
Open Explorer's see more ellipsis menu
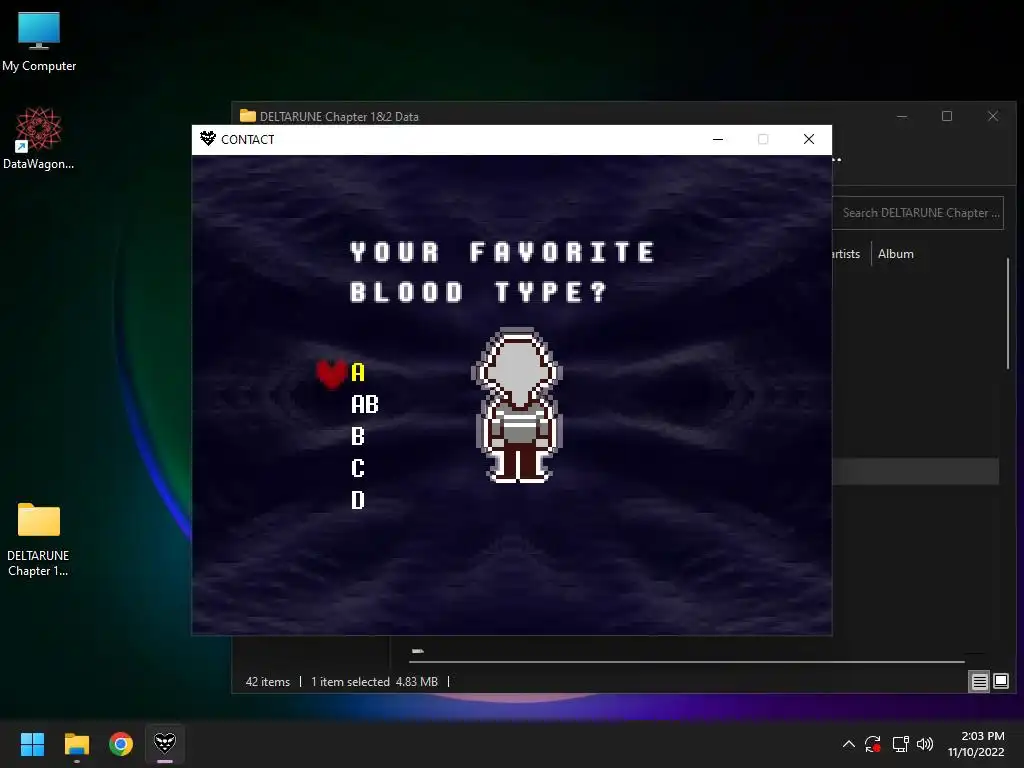(837, 159)
